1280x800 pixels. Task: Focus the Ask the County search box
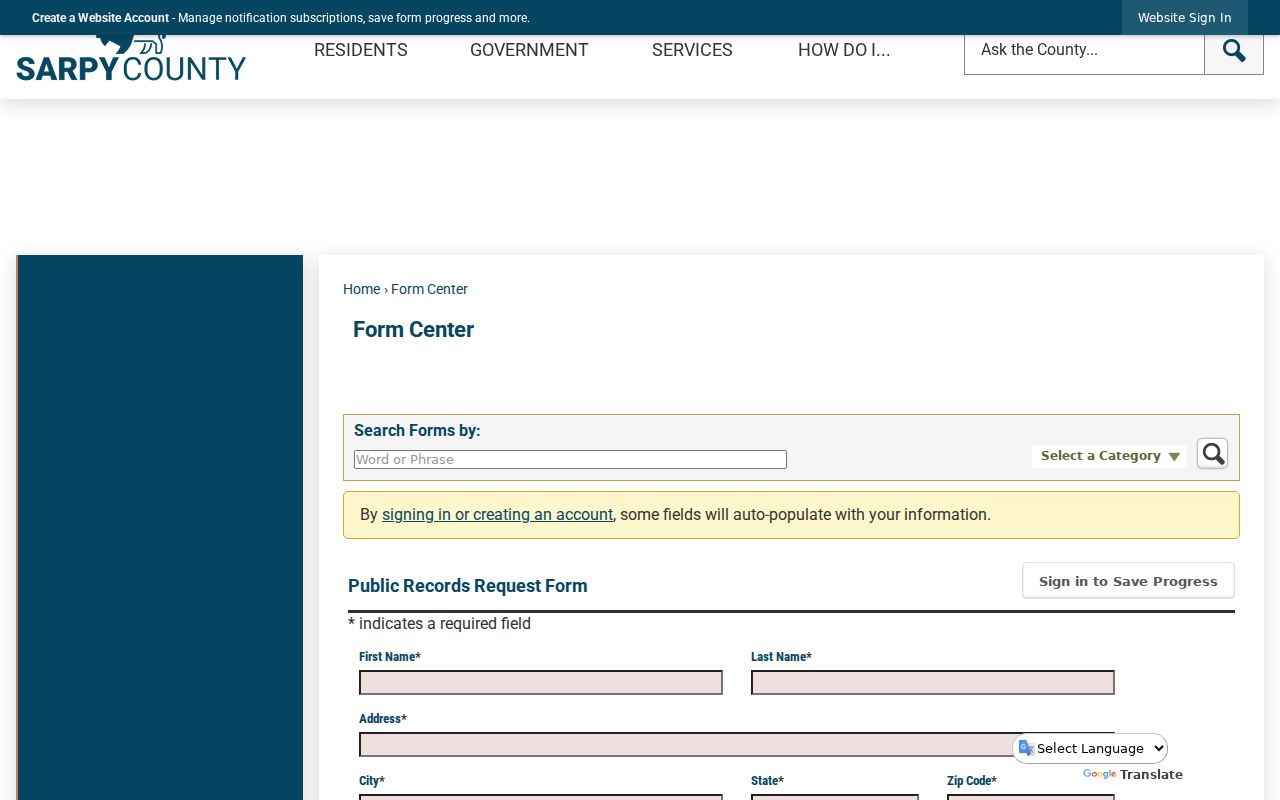tap(1084, 50)
